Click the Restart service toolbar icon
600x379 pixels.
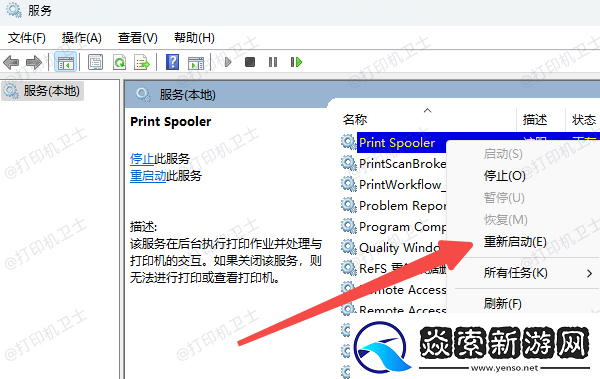click(296, 62)
